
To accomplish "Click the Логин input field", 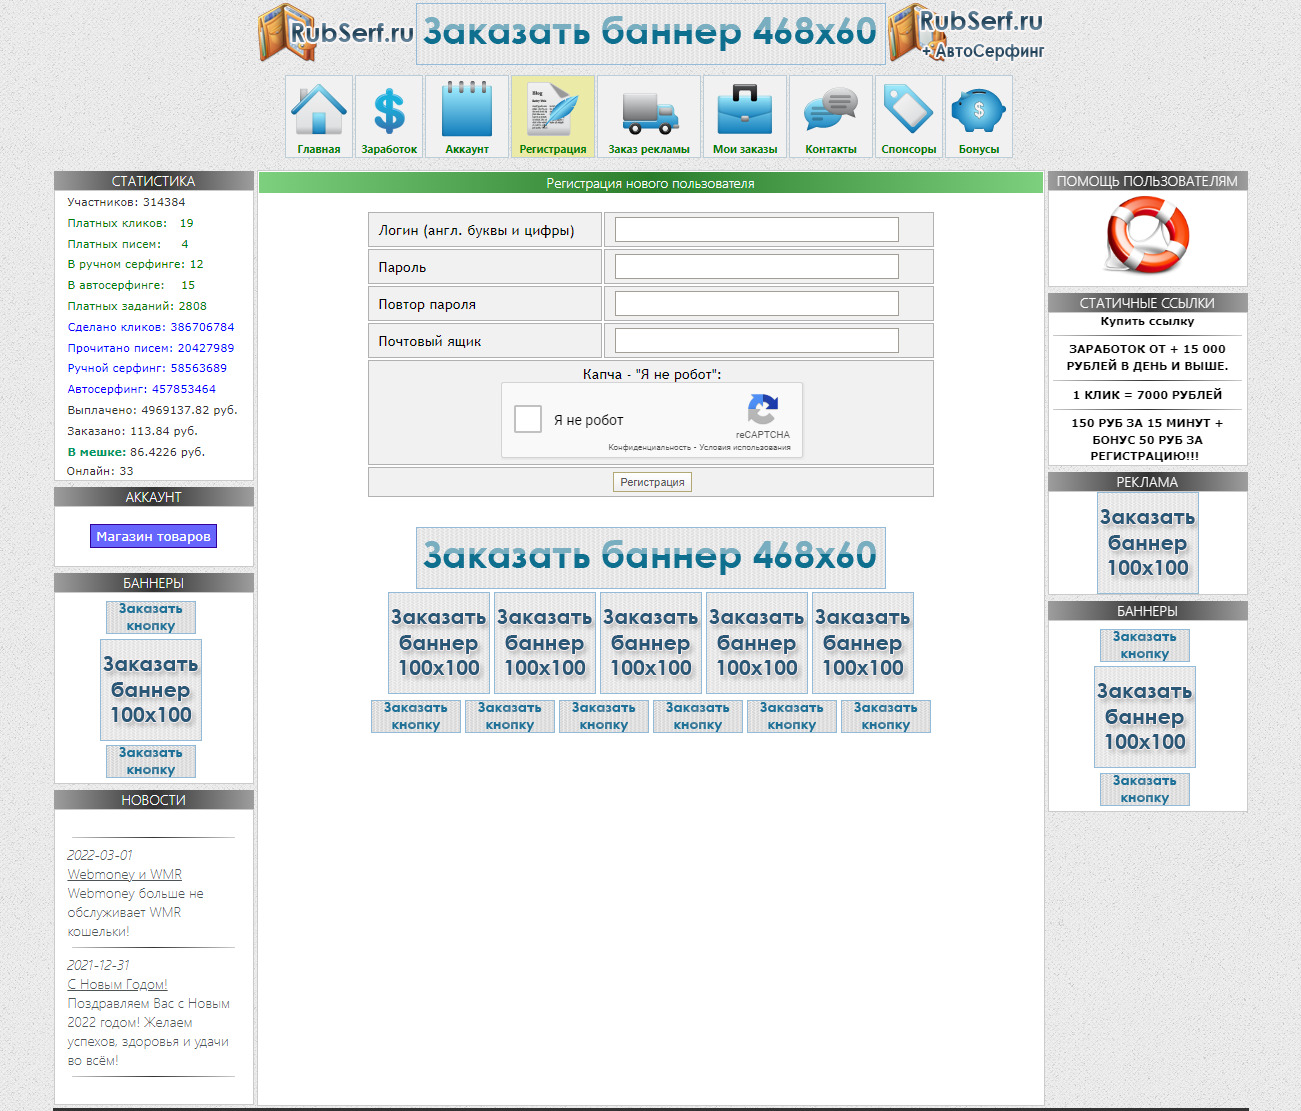I will 757,230.
